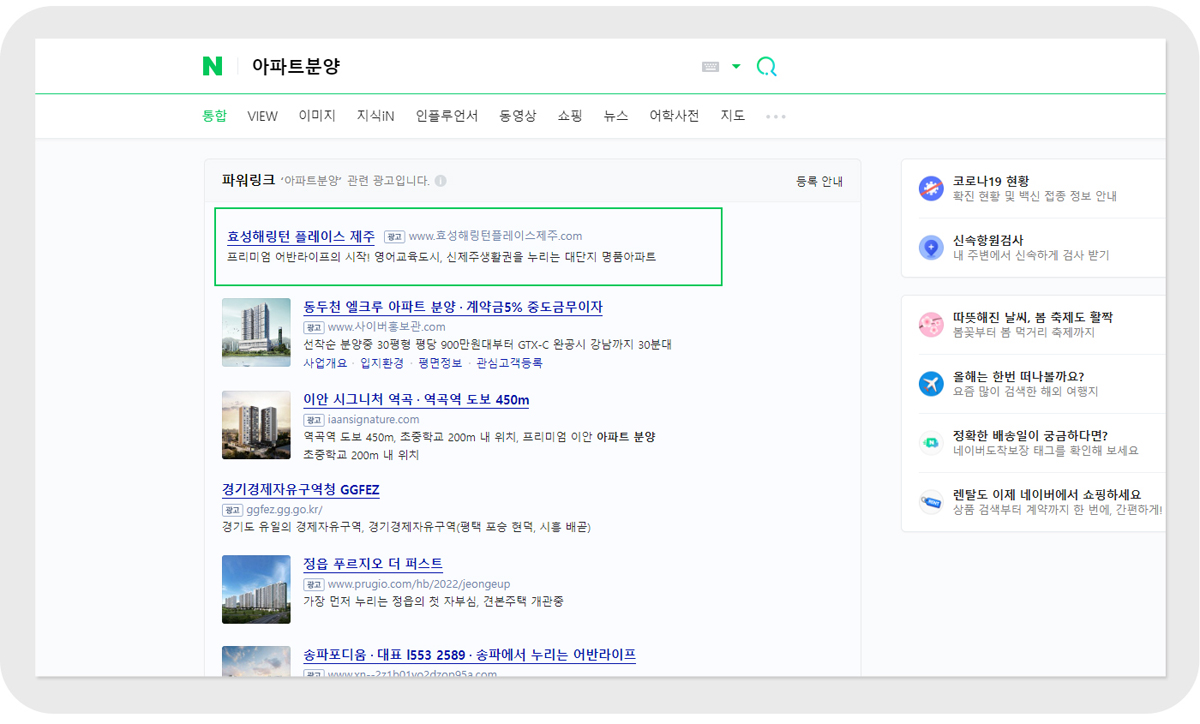Open 렌탈도 이제 네이버에서 쇼핑하세요 link
Image resolution: width=1200 pixels, height=724 pixels.
pos(1047,494)
